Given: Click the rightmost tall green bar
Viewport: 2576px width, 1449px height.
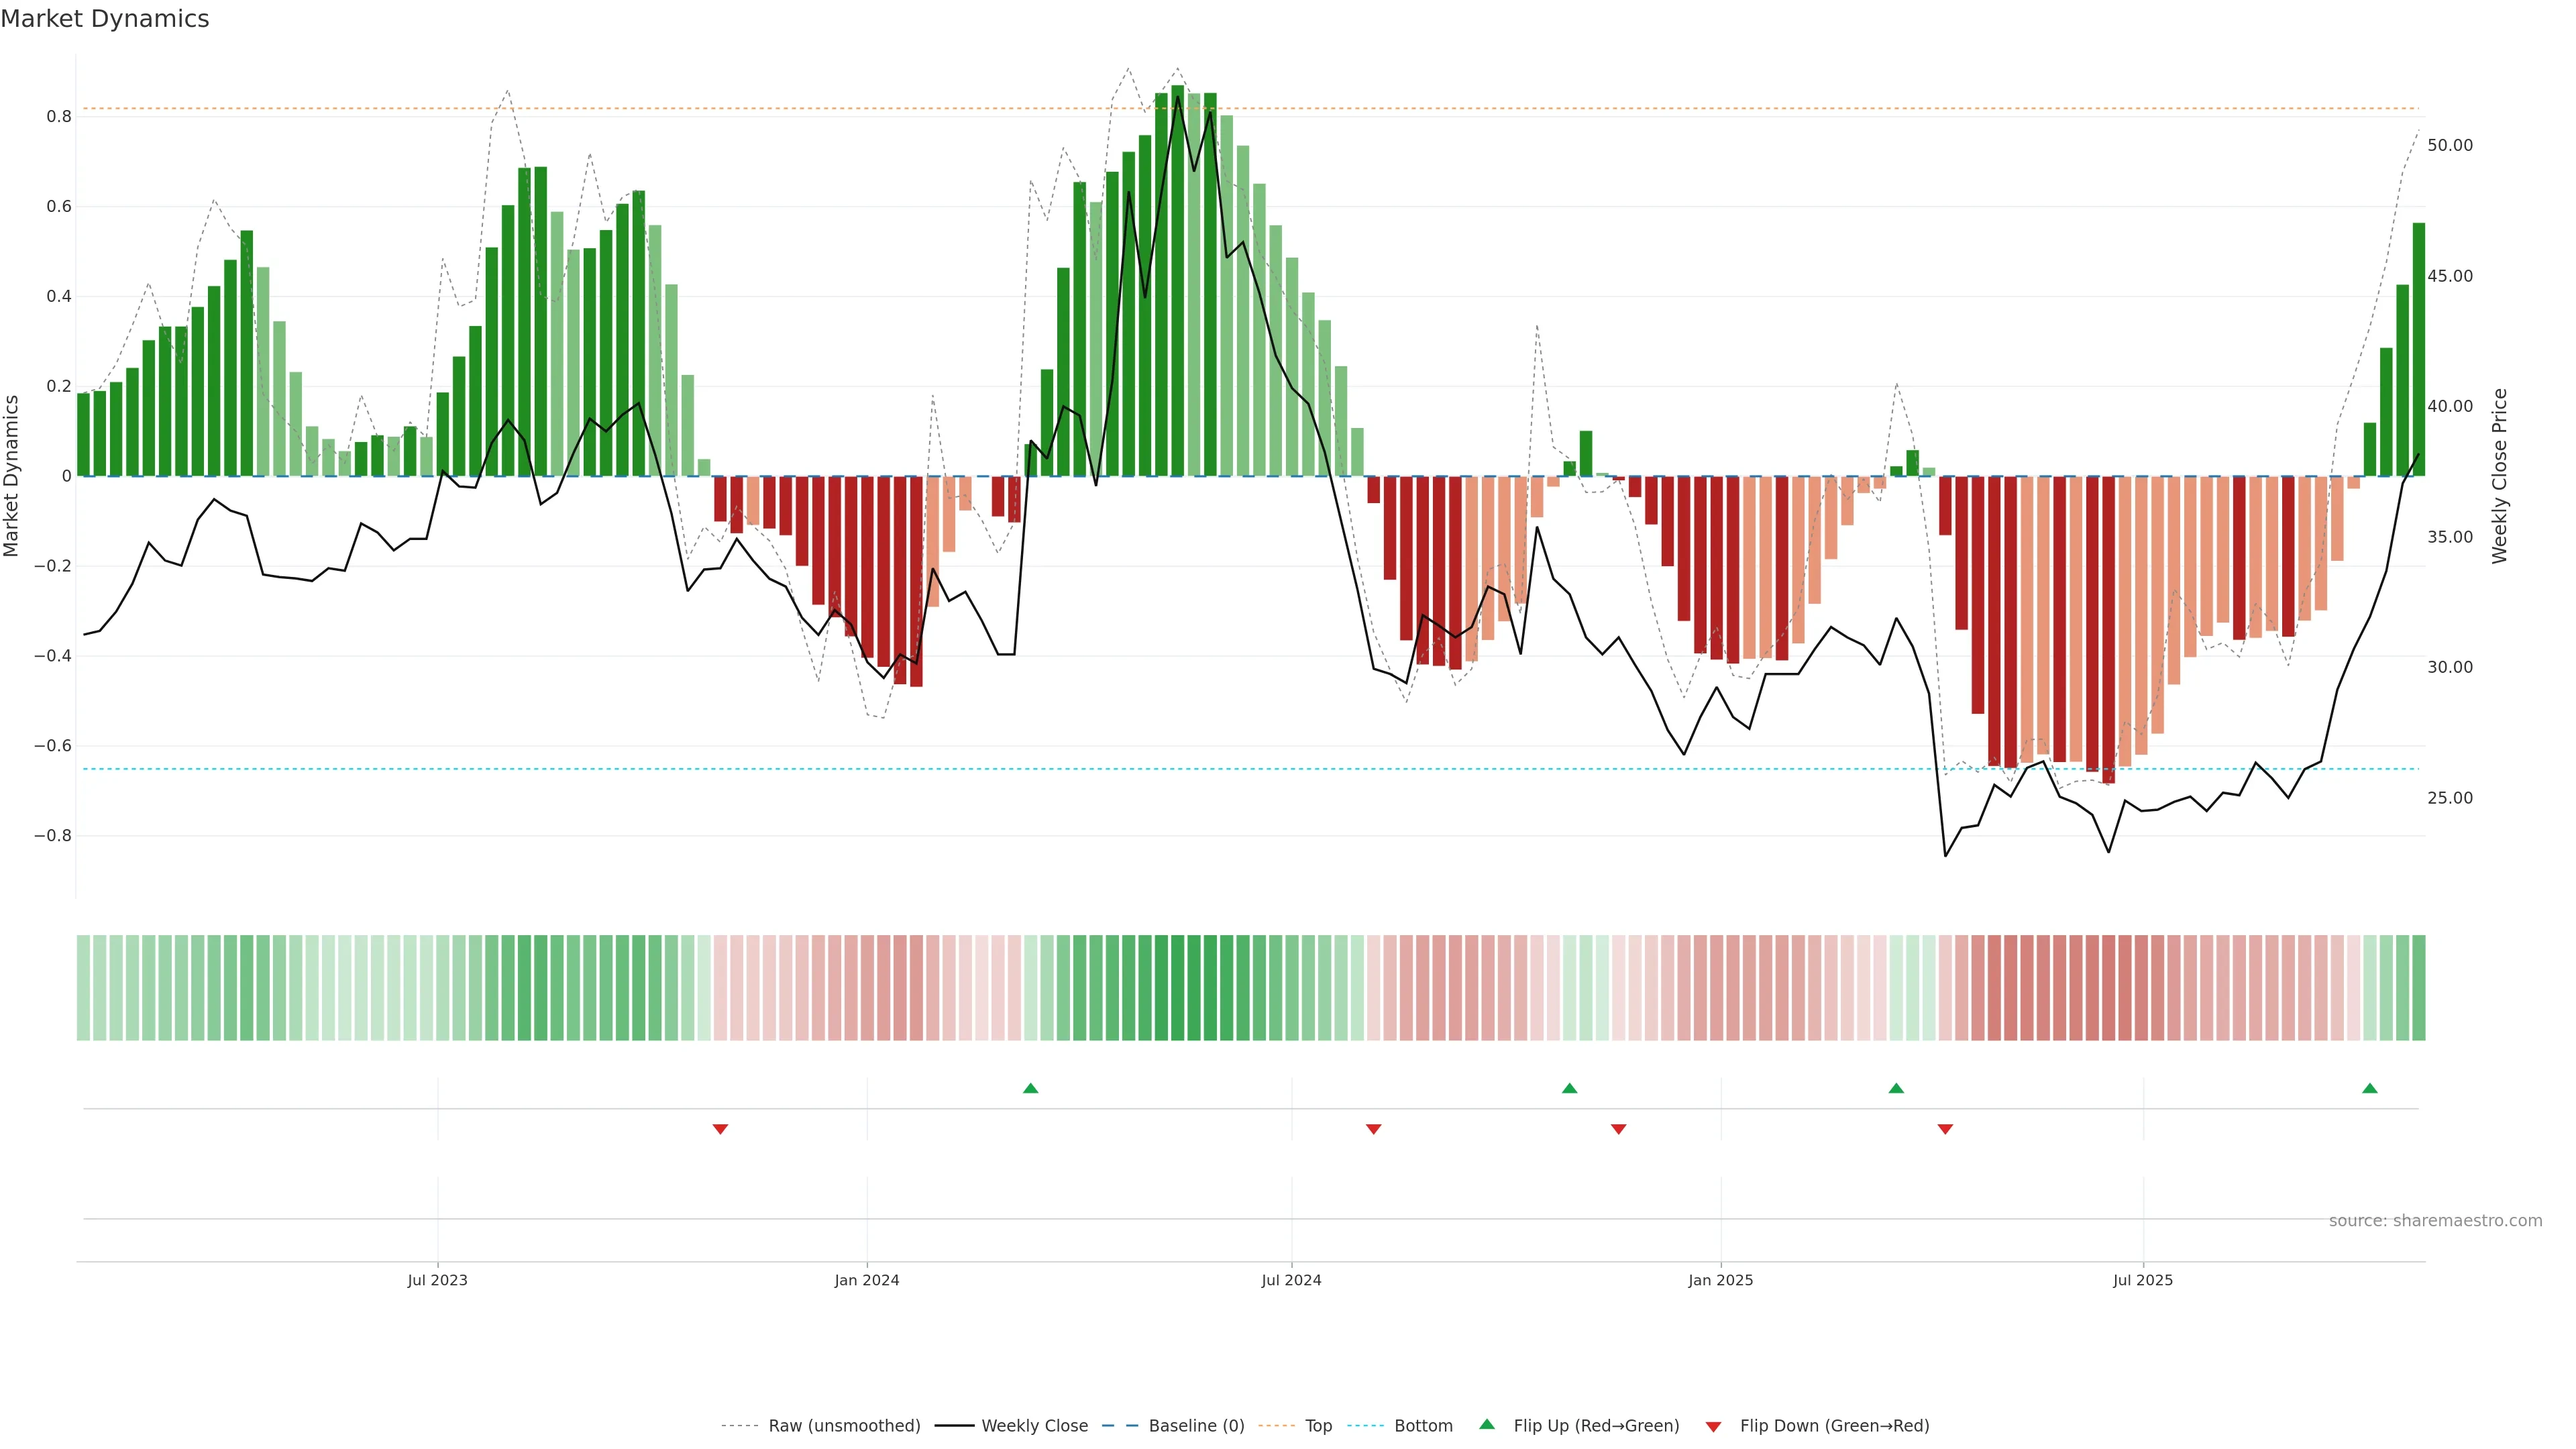Looking at the screenshot, I should tap(2418, 350).
